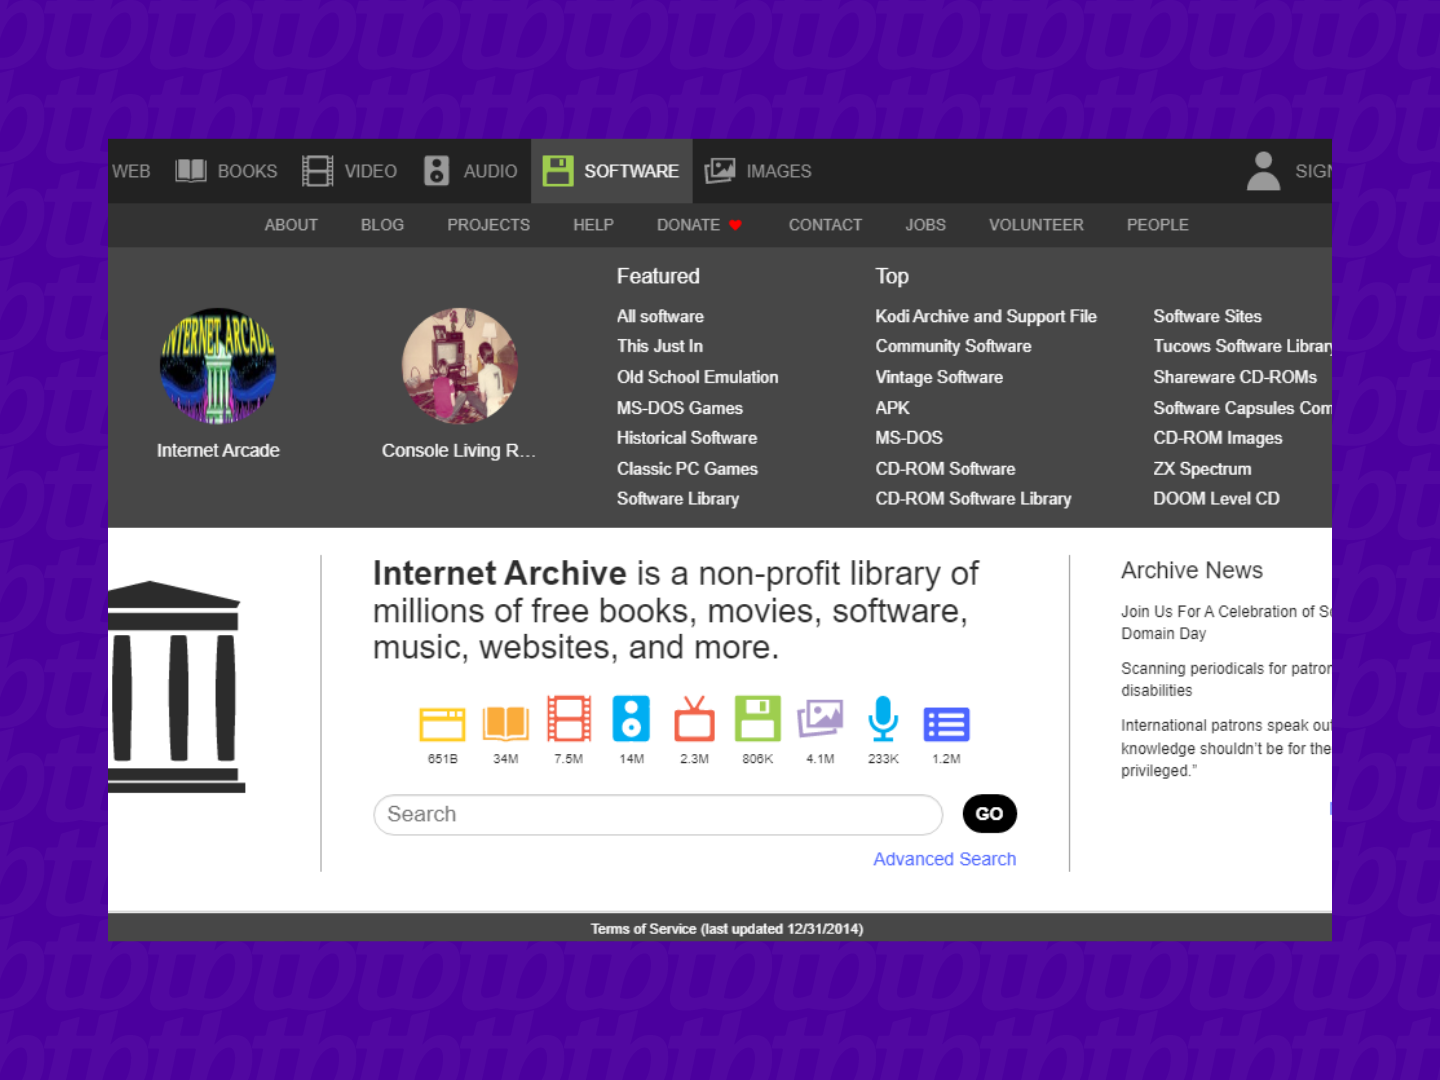Open the VOLUNTEER menu item
The image size is (1440, 1080).
click(x=1036, y=225)
